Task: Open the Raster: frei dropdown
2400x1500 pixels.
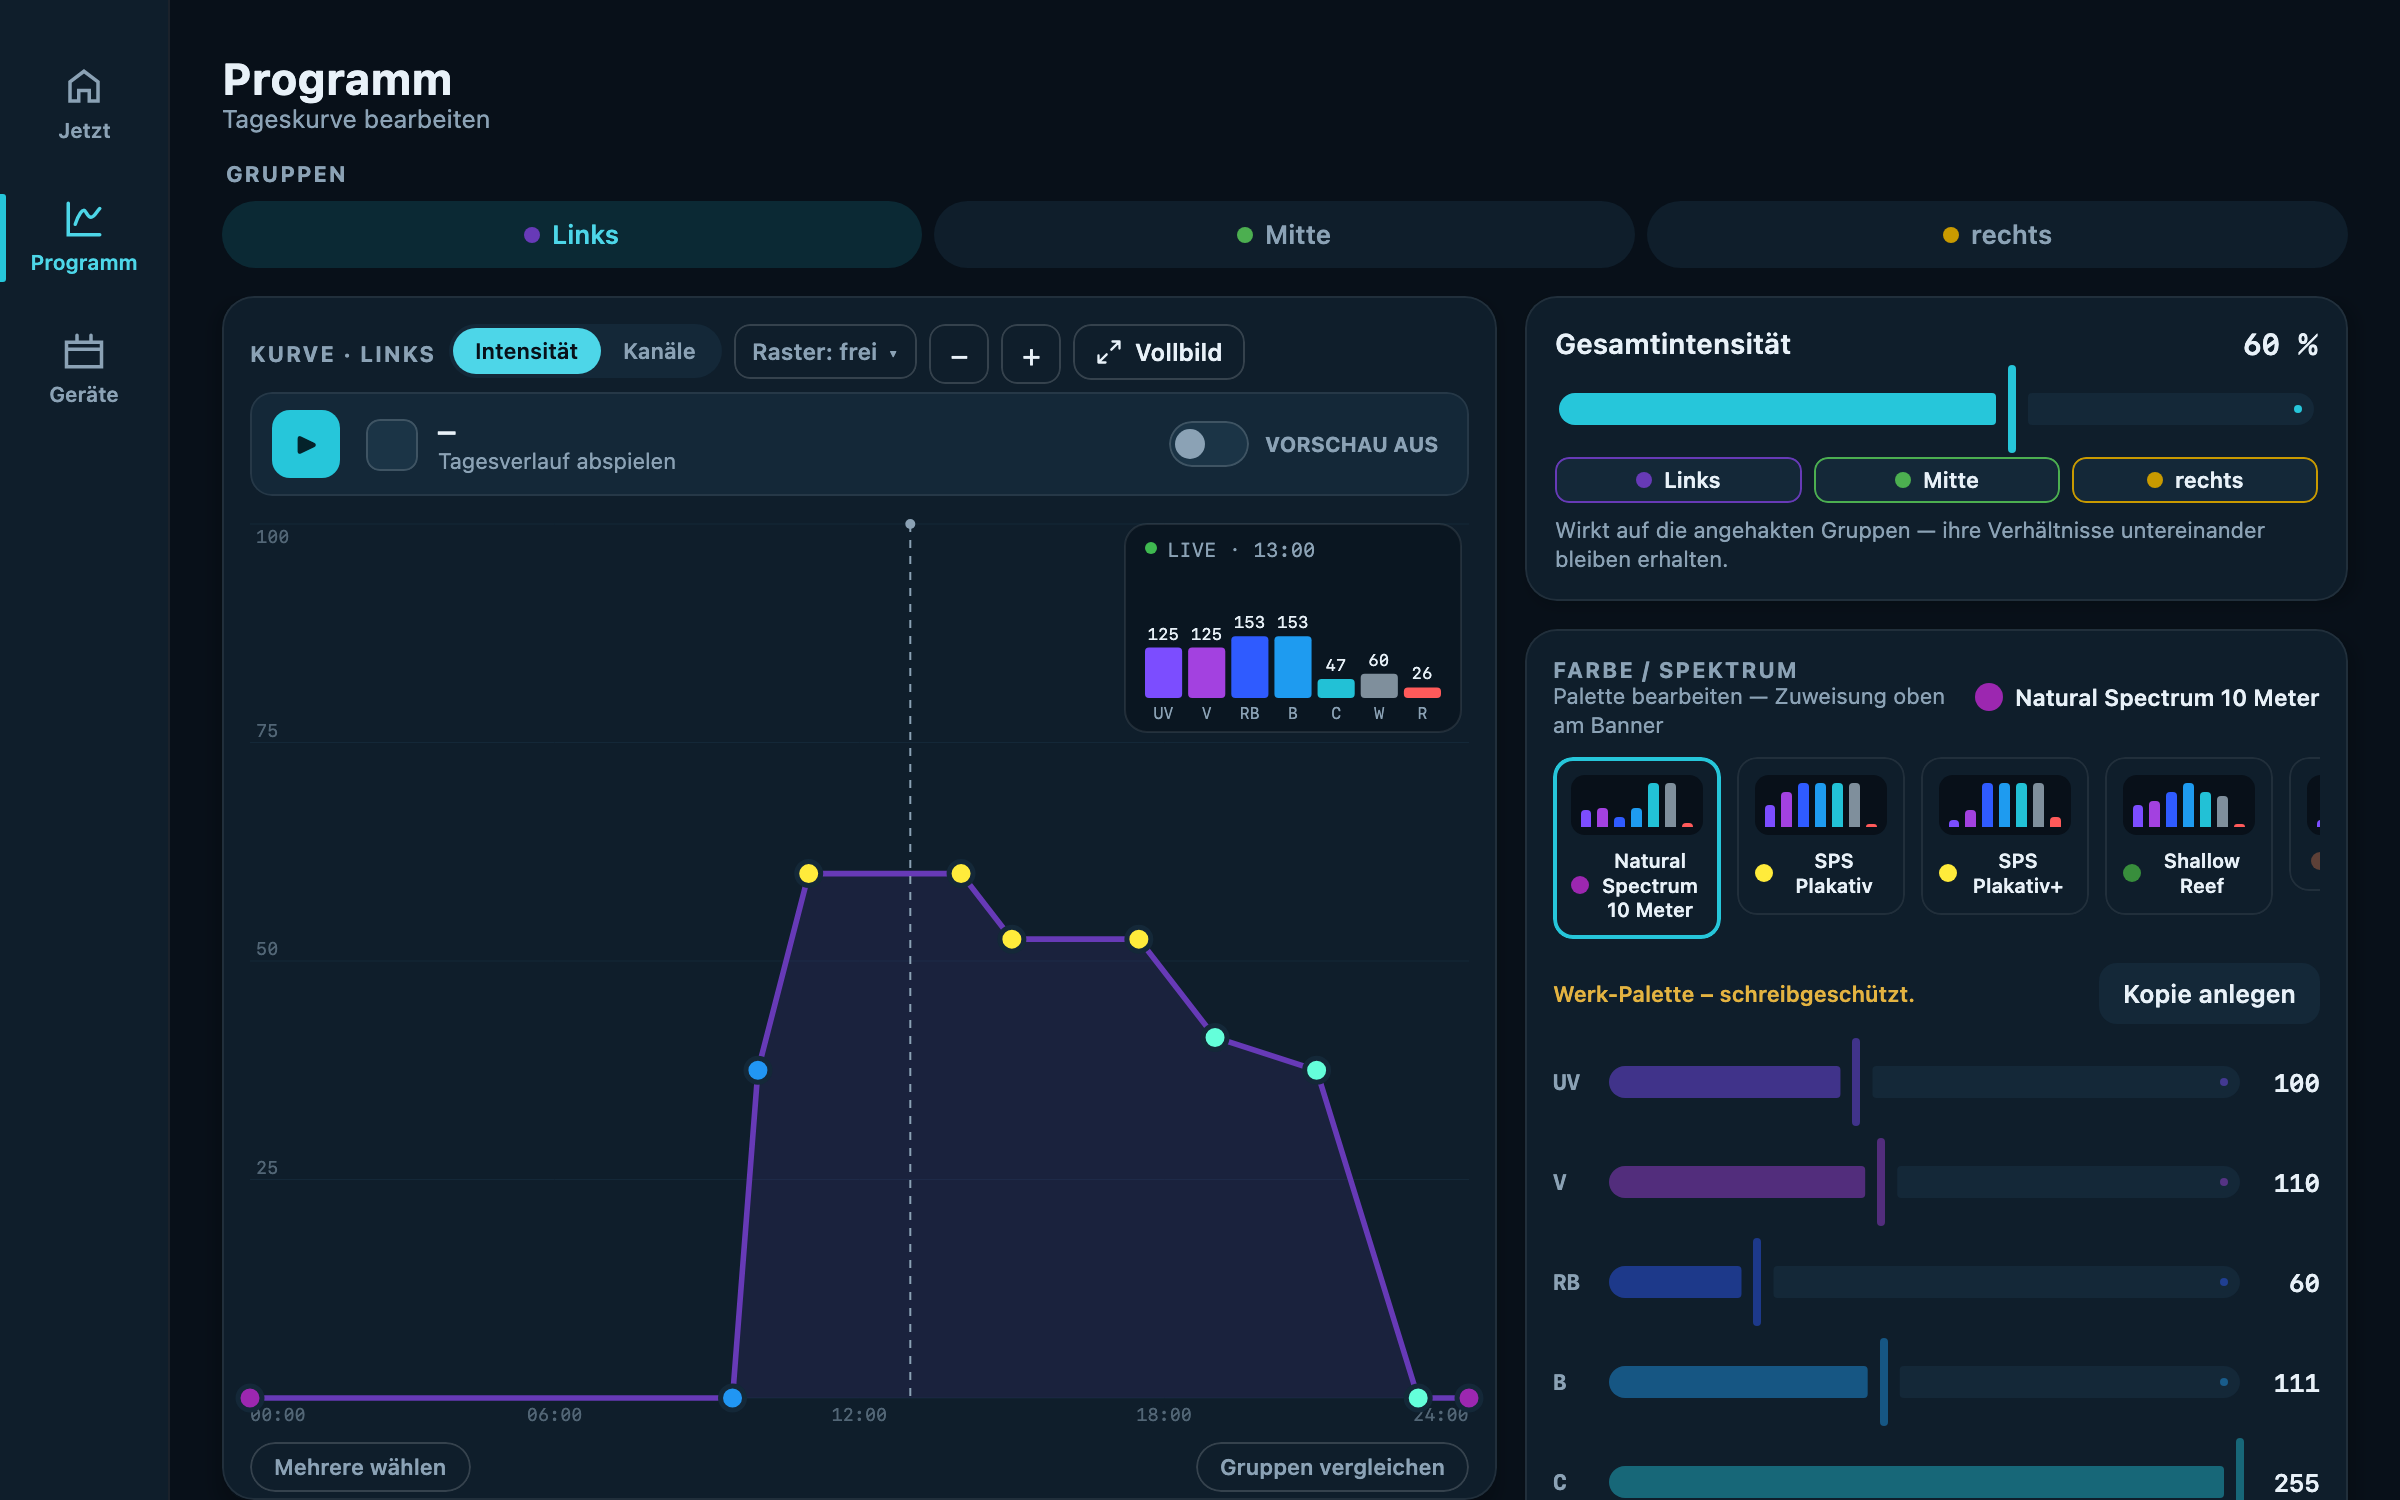Action: click(825, 352)
